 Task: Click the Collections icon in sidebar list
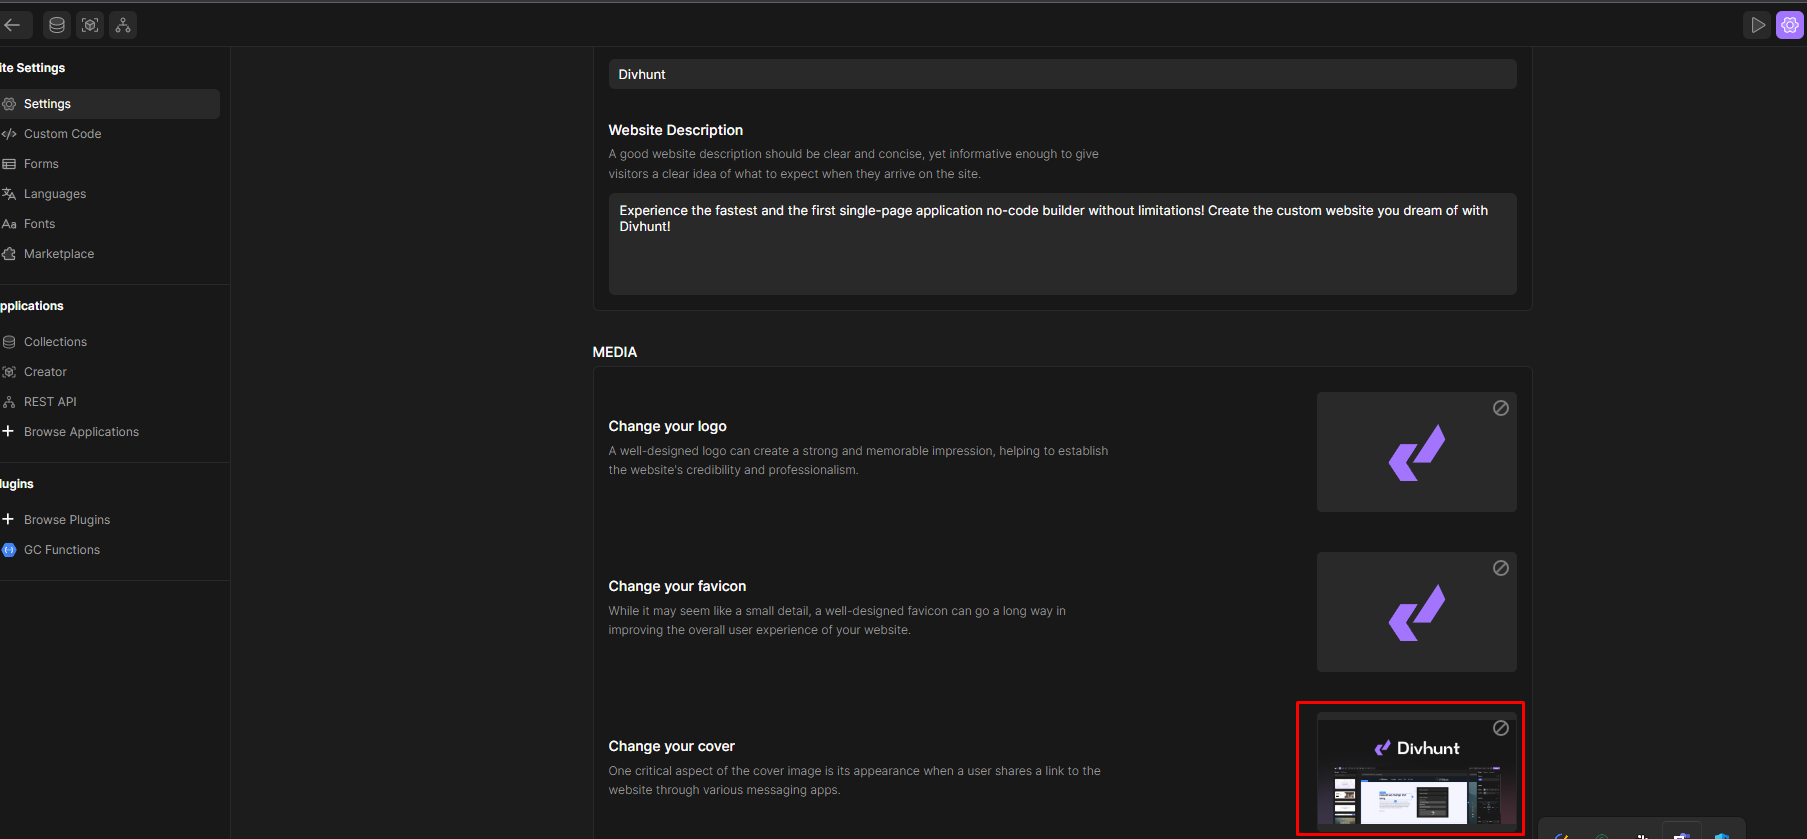(9, 342)
